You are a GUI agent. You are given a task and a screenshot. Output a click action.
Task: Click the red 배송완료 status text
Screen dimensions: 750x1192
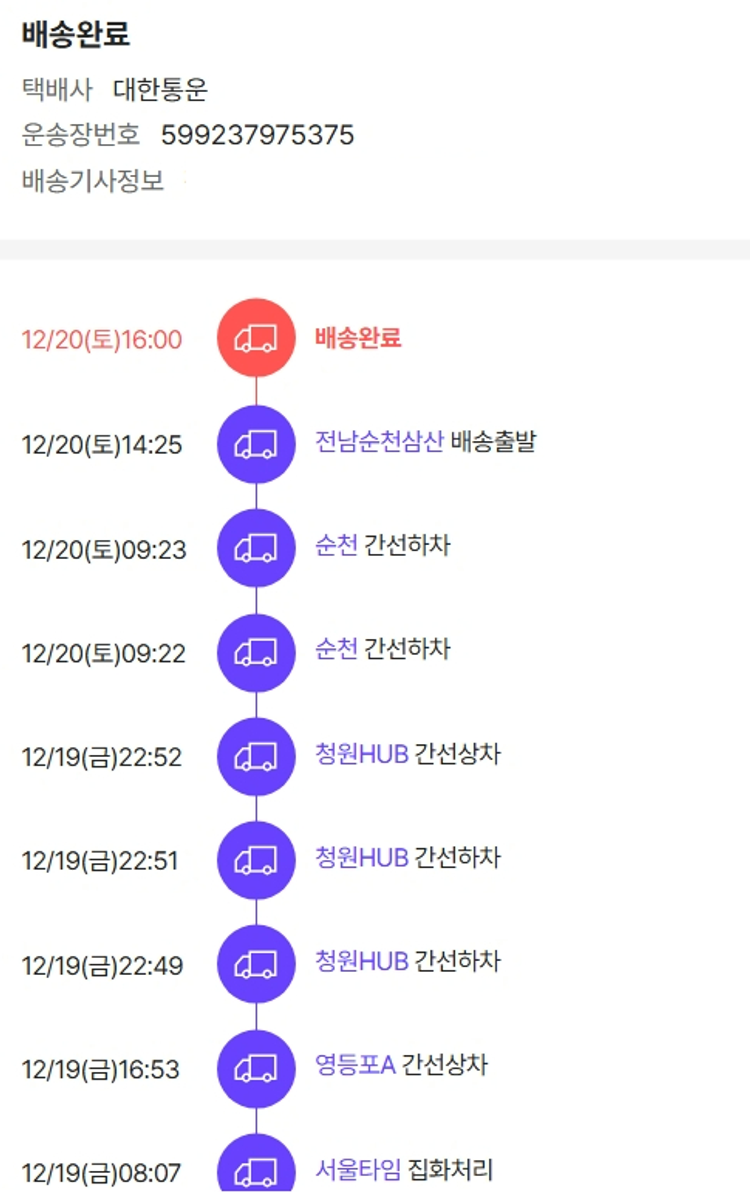[x=358, y=338]
